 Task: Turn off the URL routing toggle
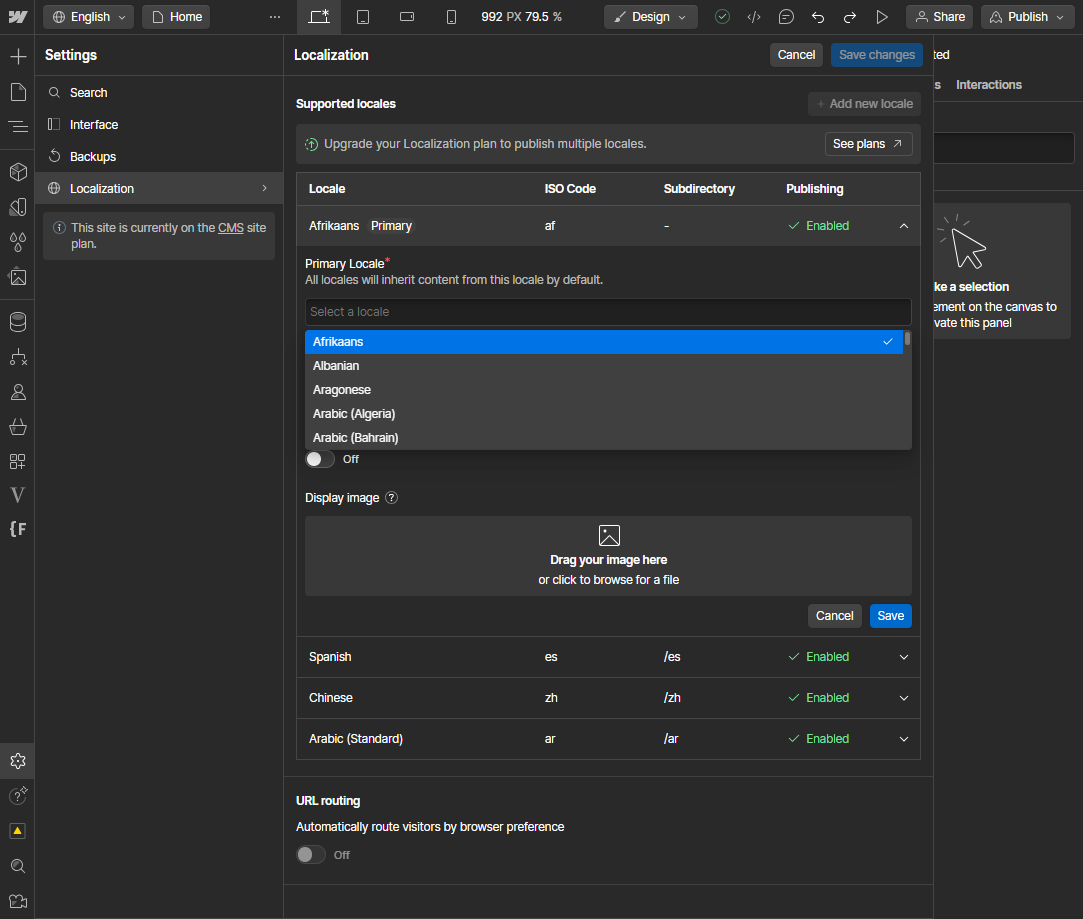click(311, 855)
